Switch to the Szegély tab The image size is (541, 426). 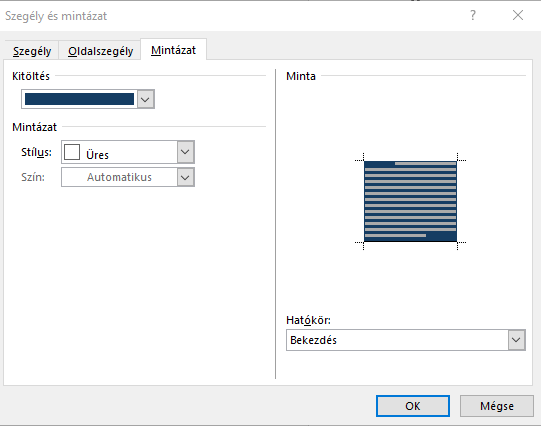click(x=32, y=51)
